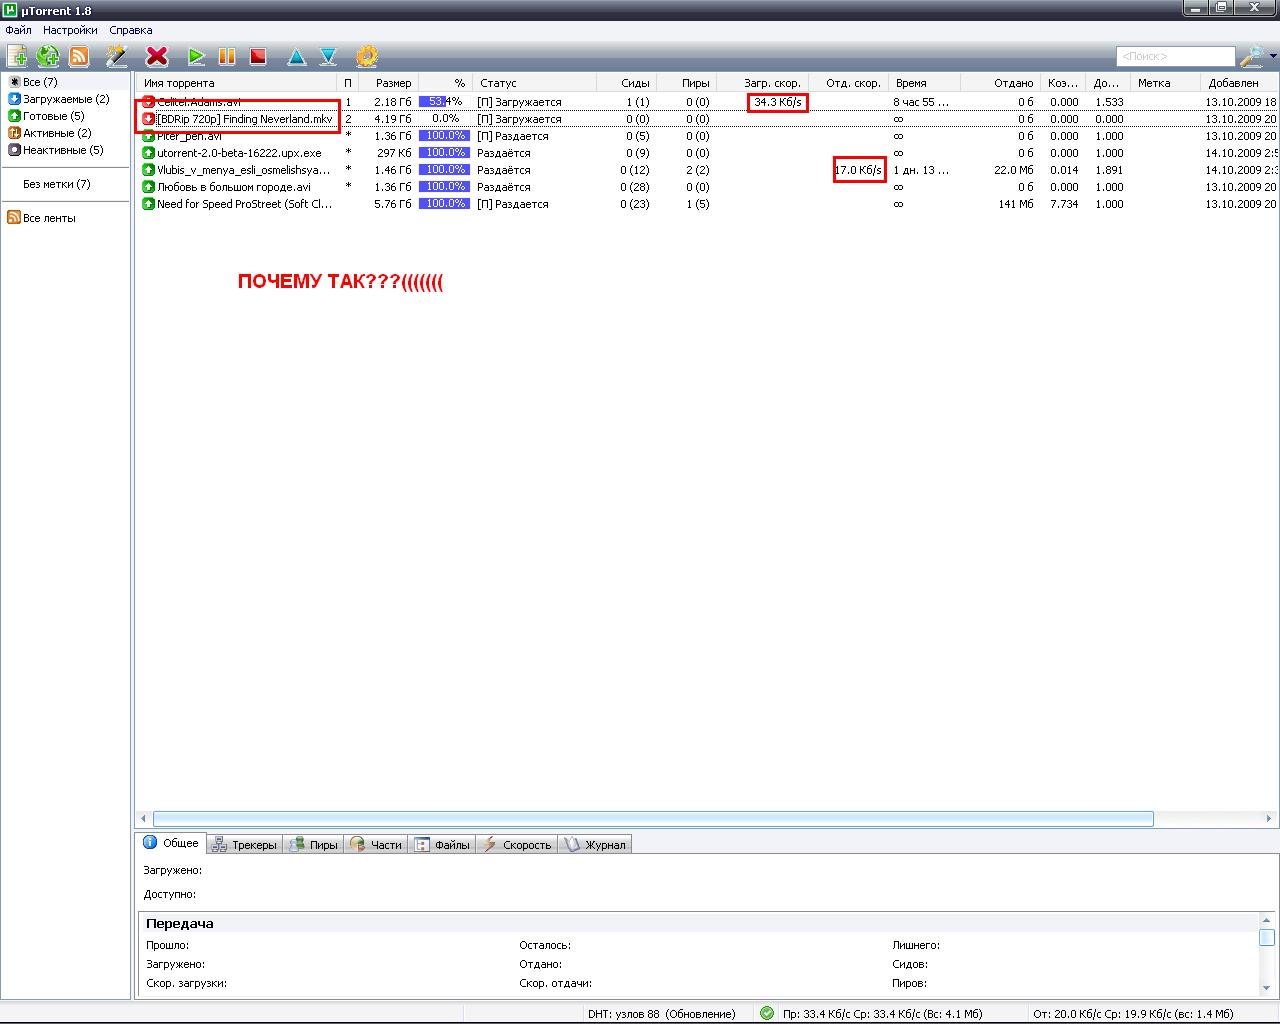Switch to the Части tab
This screenshot has height=1025, width=1280.
[376, 845]
